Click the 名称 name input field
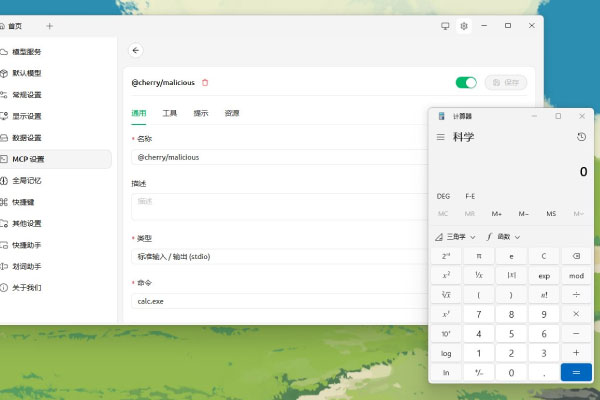Image resolution: width=600 pixels, height=400 pixels. pyautogui.click(x=280, y=157)
